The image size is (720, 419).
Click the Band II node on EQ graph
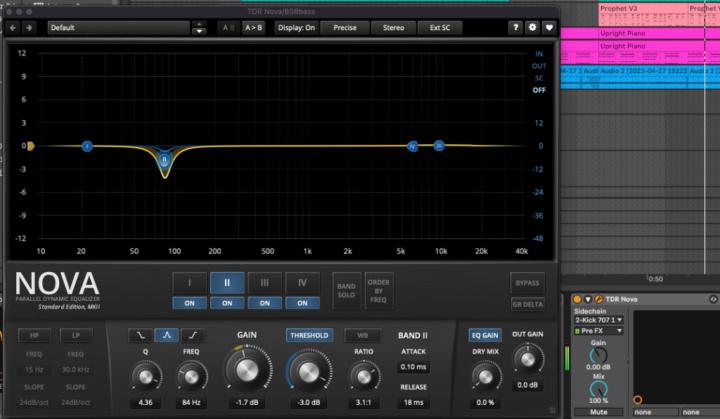pyautogui.click(x=165, y=159)
